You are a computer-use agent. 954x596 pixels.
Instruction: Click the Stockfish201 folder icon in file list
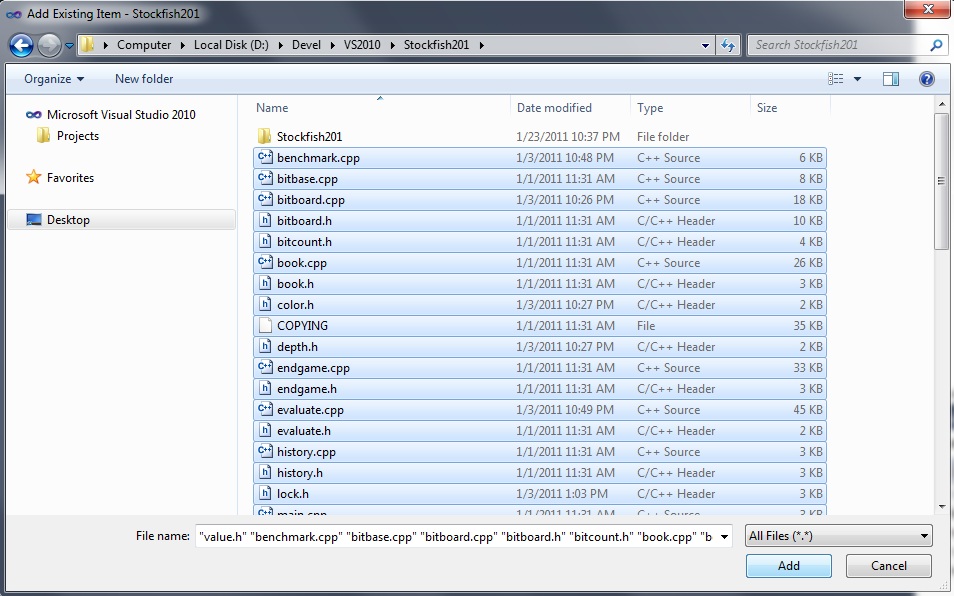pyautogui.click(x=265, y=136)
